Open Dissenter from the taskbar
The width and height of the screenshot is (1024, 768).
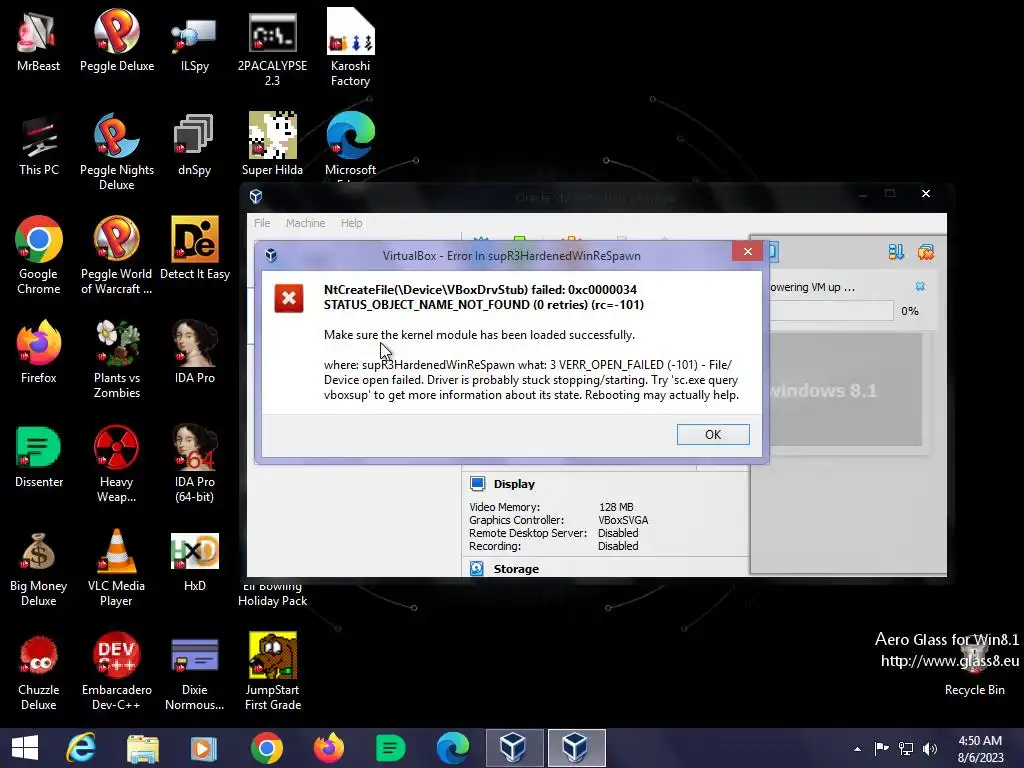tap(391, 748)
